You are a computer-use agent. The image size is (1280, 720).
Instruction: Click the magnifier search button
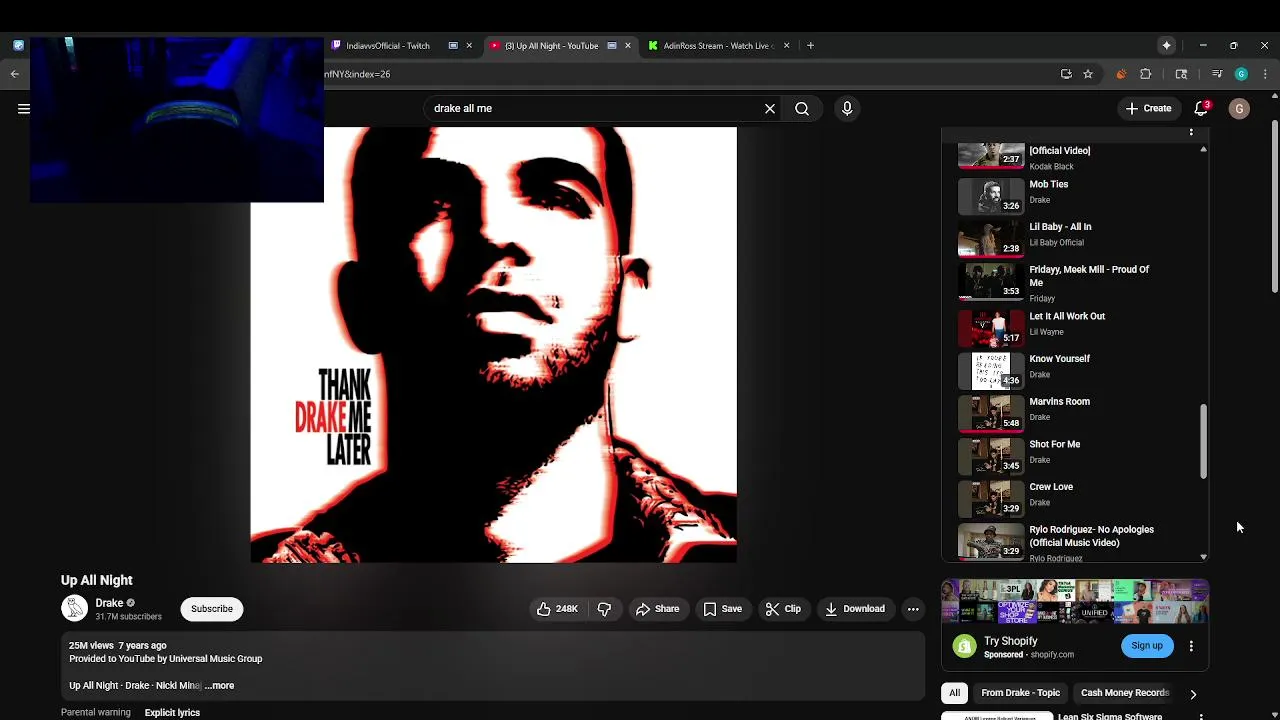[x=802, y=109]
